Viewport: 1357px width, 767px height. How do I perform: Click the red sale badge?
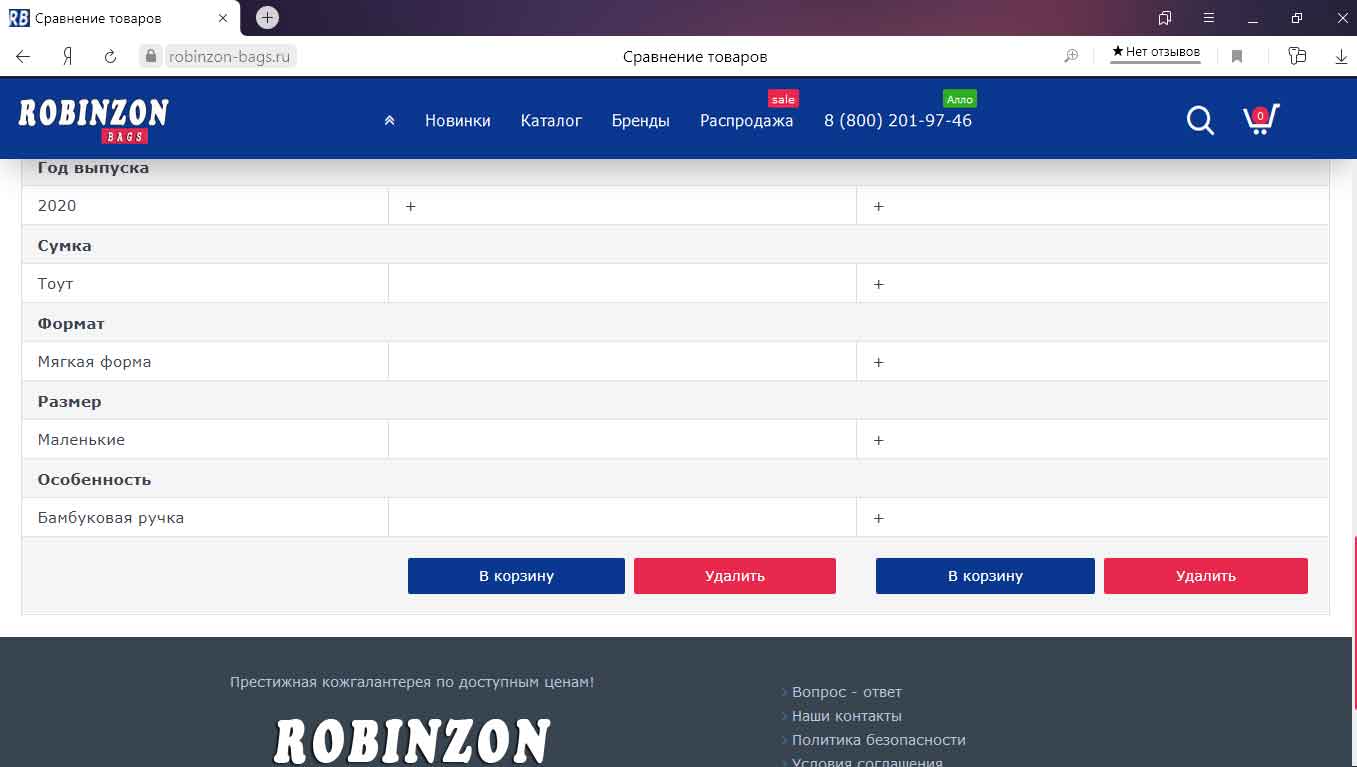783,99
